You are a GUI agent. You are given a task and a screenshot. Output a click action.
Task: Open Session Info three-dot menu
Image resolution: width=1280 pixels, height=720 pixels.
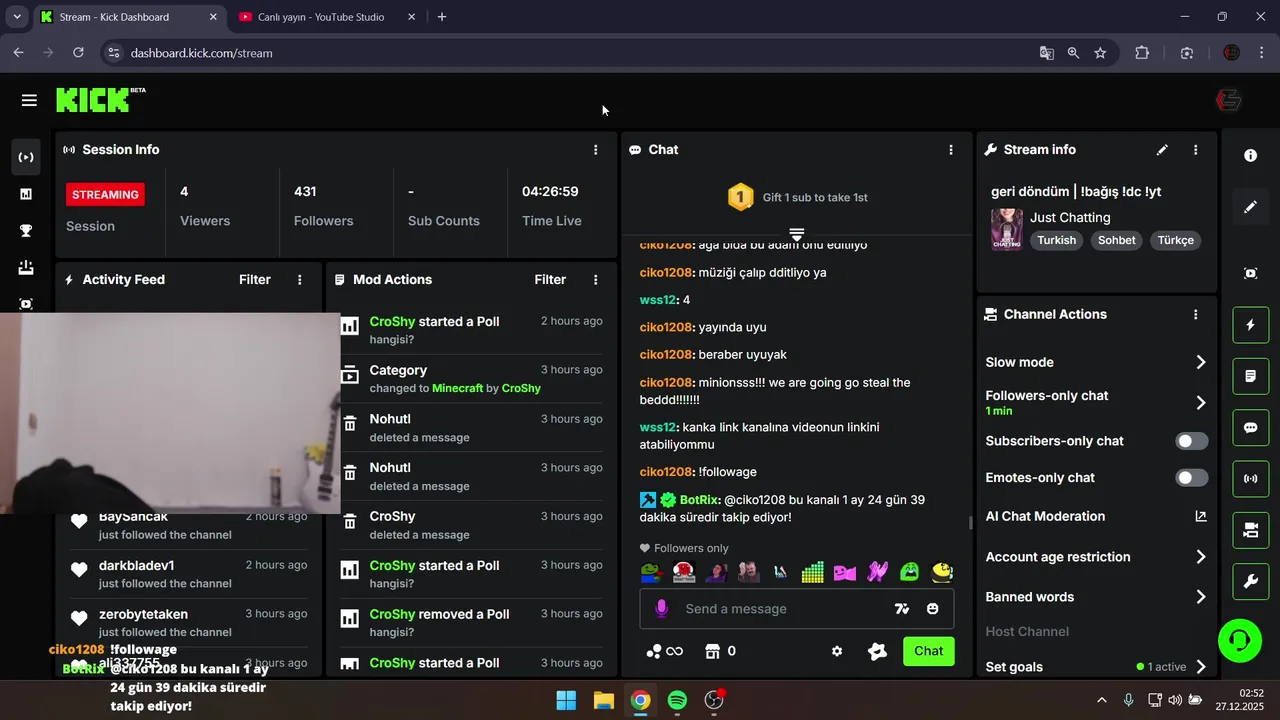coord(596,150)
